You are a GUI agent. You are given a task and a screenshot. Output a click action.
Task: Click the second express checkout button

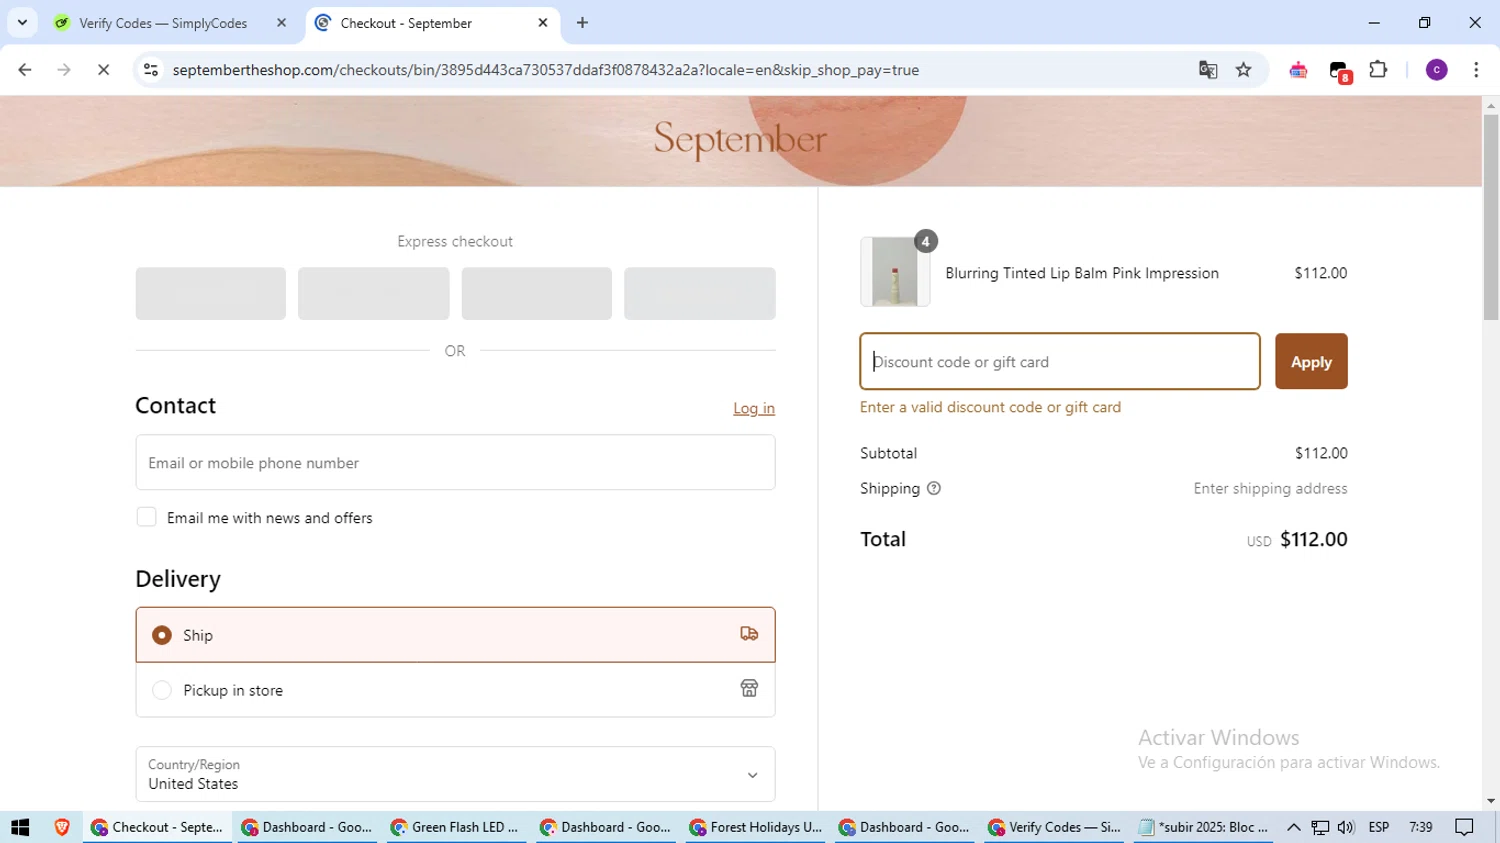[x=374, y=293]
